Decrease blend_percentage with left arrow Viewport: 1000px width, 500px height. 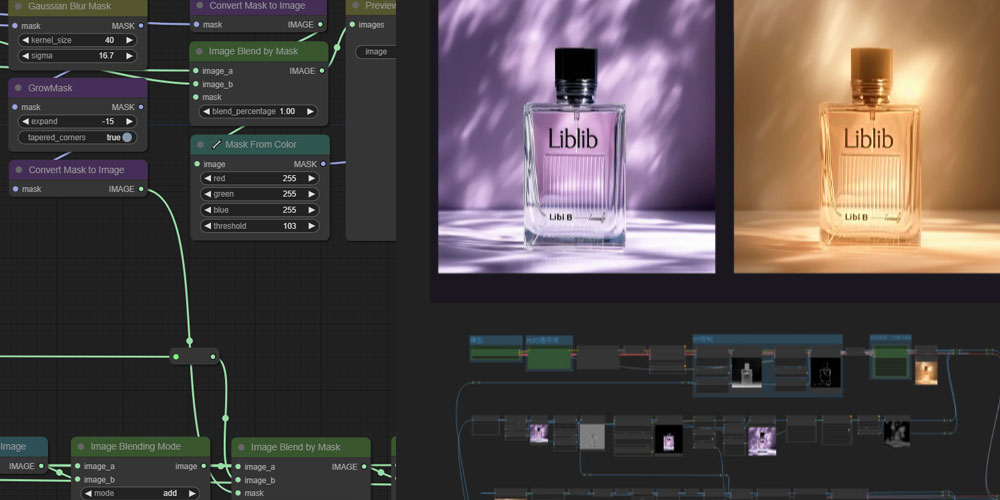click(207, 111)
